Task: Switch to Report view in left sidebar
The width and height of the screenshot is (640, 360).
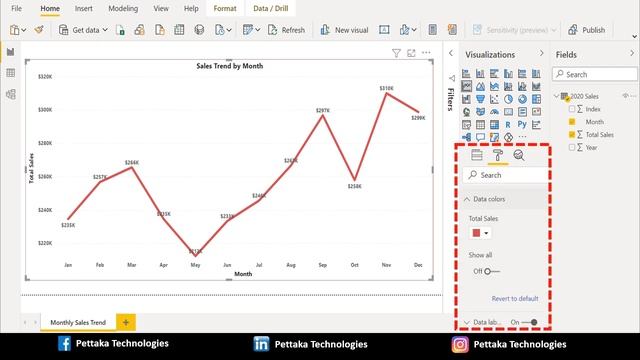Action: tap(11, 52)
